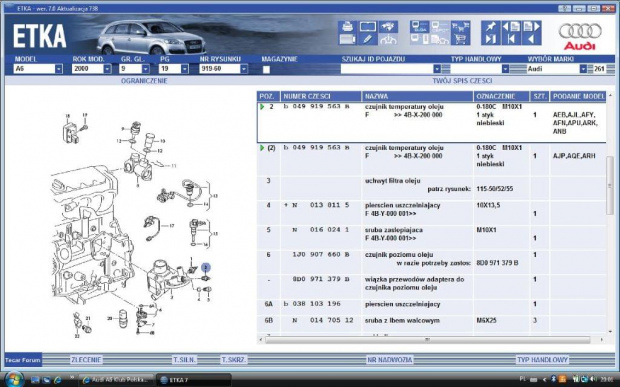Open the WYBÓR MARKI dropdown showing Audi
Screen dimensions: 620x387
pyautogui.click(x=583, y=69)
